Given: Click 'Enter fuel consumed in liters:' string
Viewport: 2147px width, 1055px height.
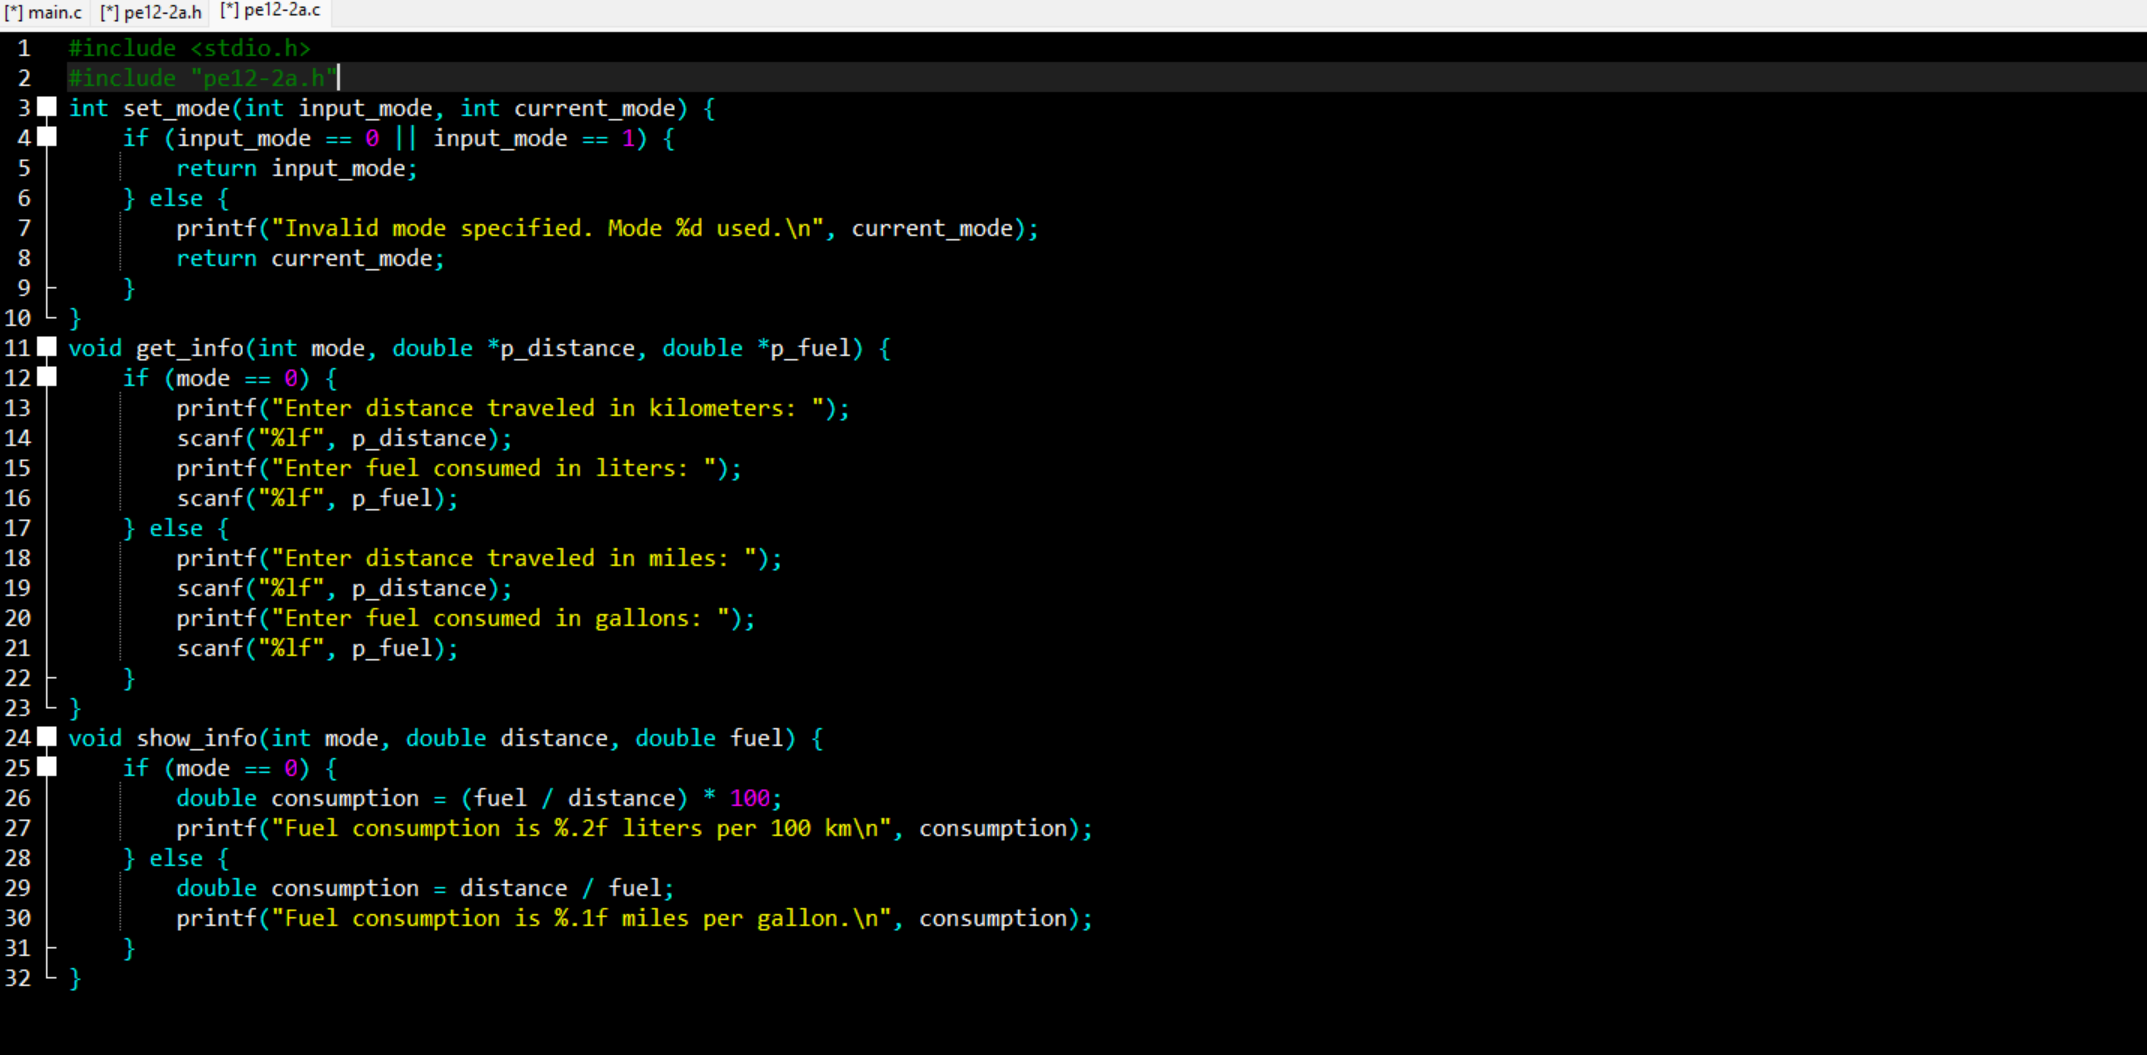Looking at the screenshot, I should point(494,468).
